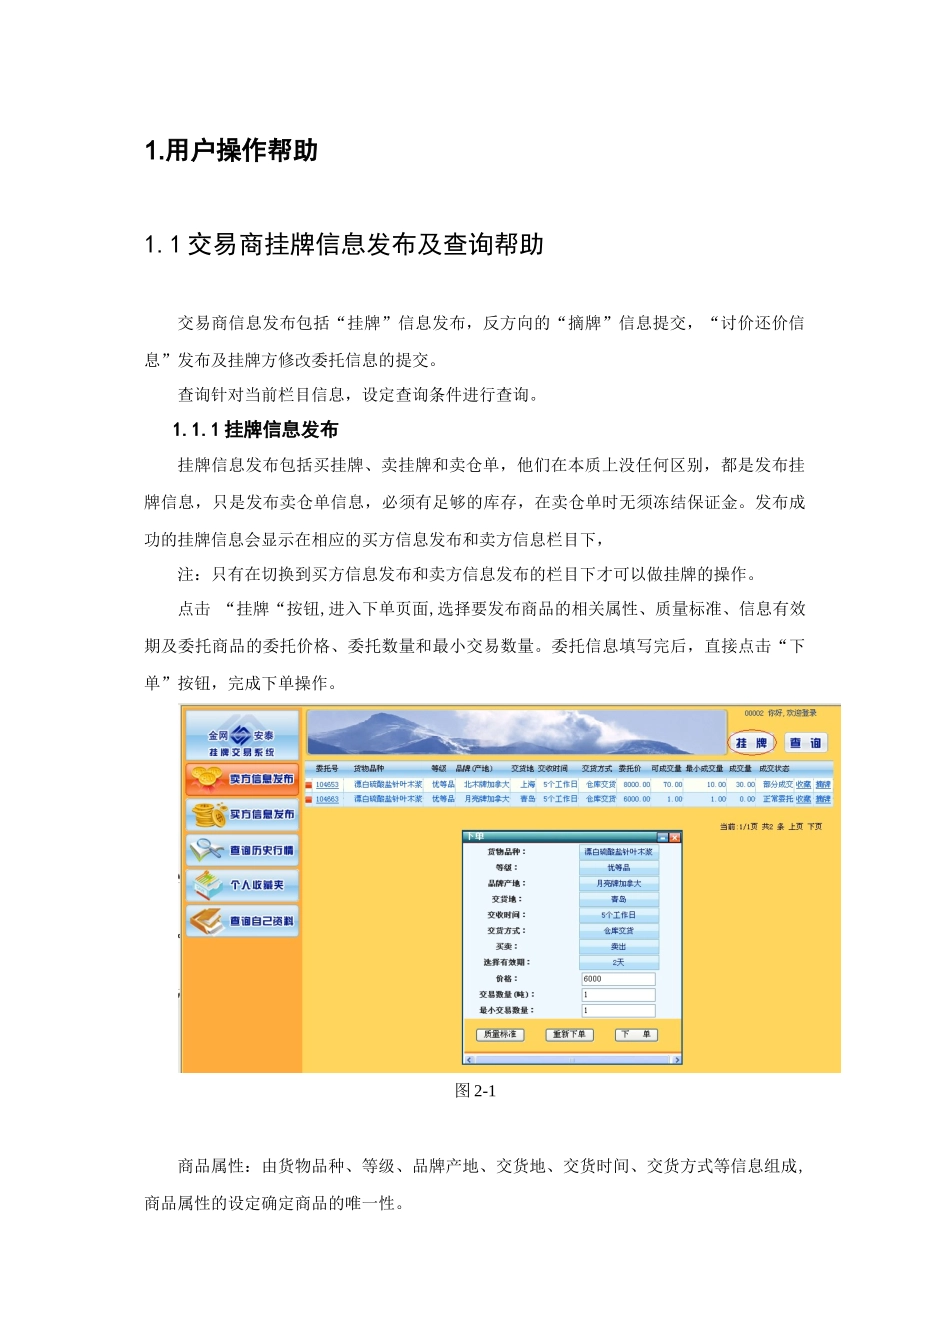Open the 货物品种 selector in the 下单 dialog
Screen dimensions: 950x1344
click(x=619, y=852)
